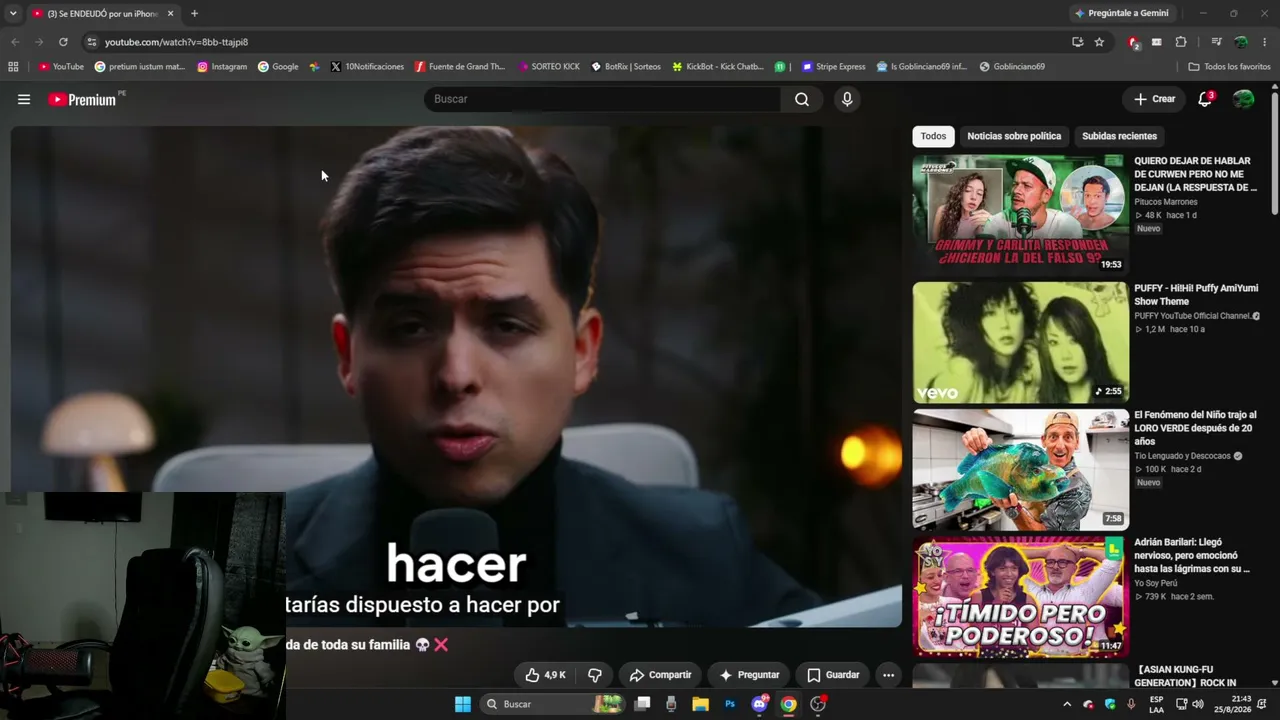Open more actions three-dot menu below video
Screen dimensions: 1280x720
pos(888,675)
